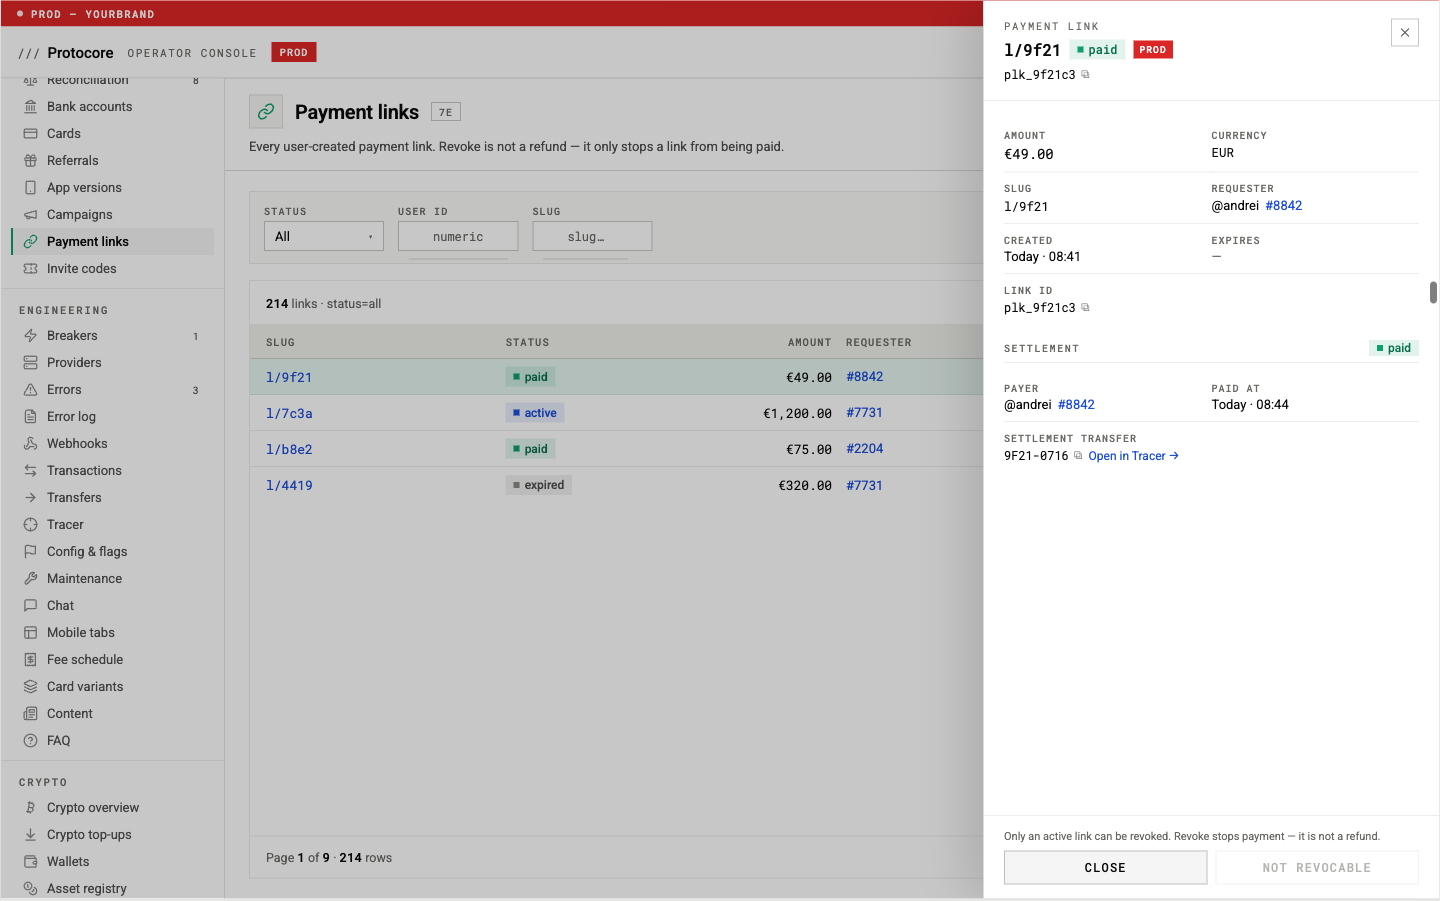Click the Config & flags flag icon
Viewport: 1440px width, 901px height.
pyautogui.click(x=30, y=552)
